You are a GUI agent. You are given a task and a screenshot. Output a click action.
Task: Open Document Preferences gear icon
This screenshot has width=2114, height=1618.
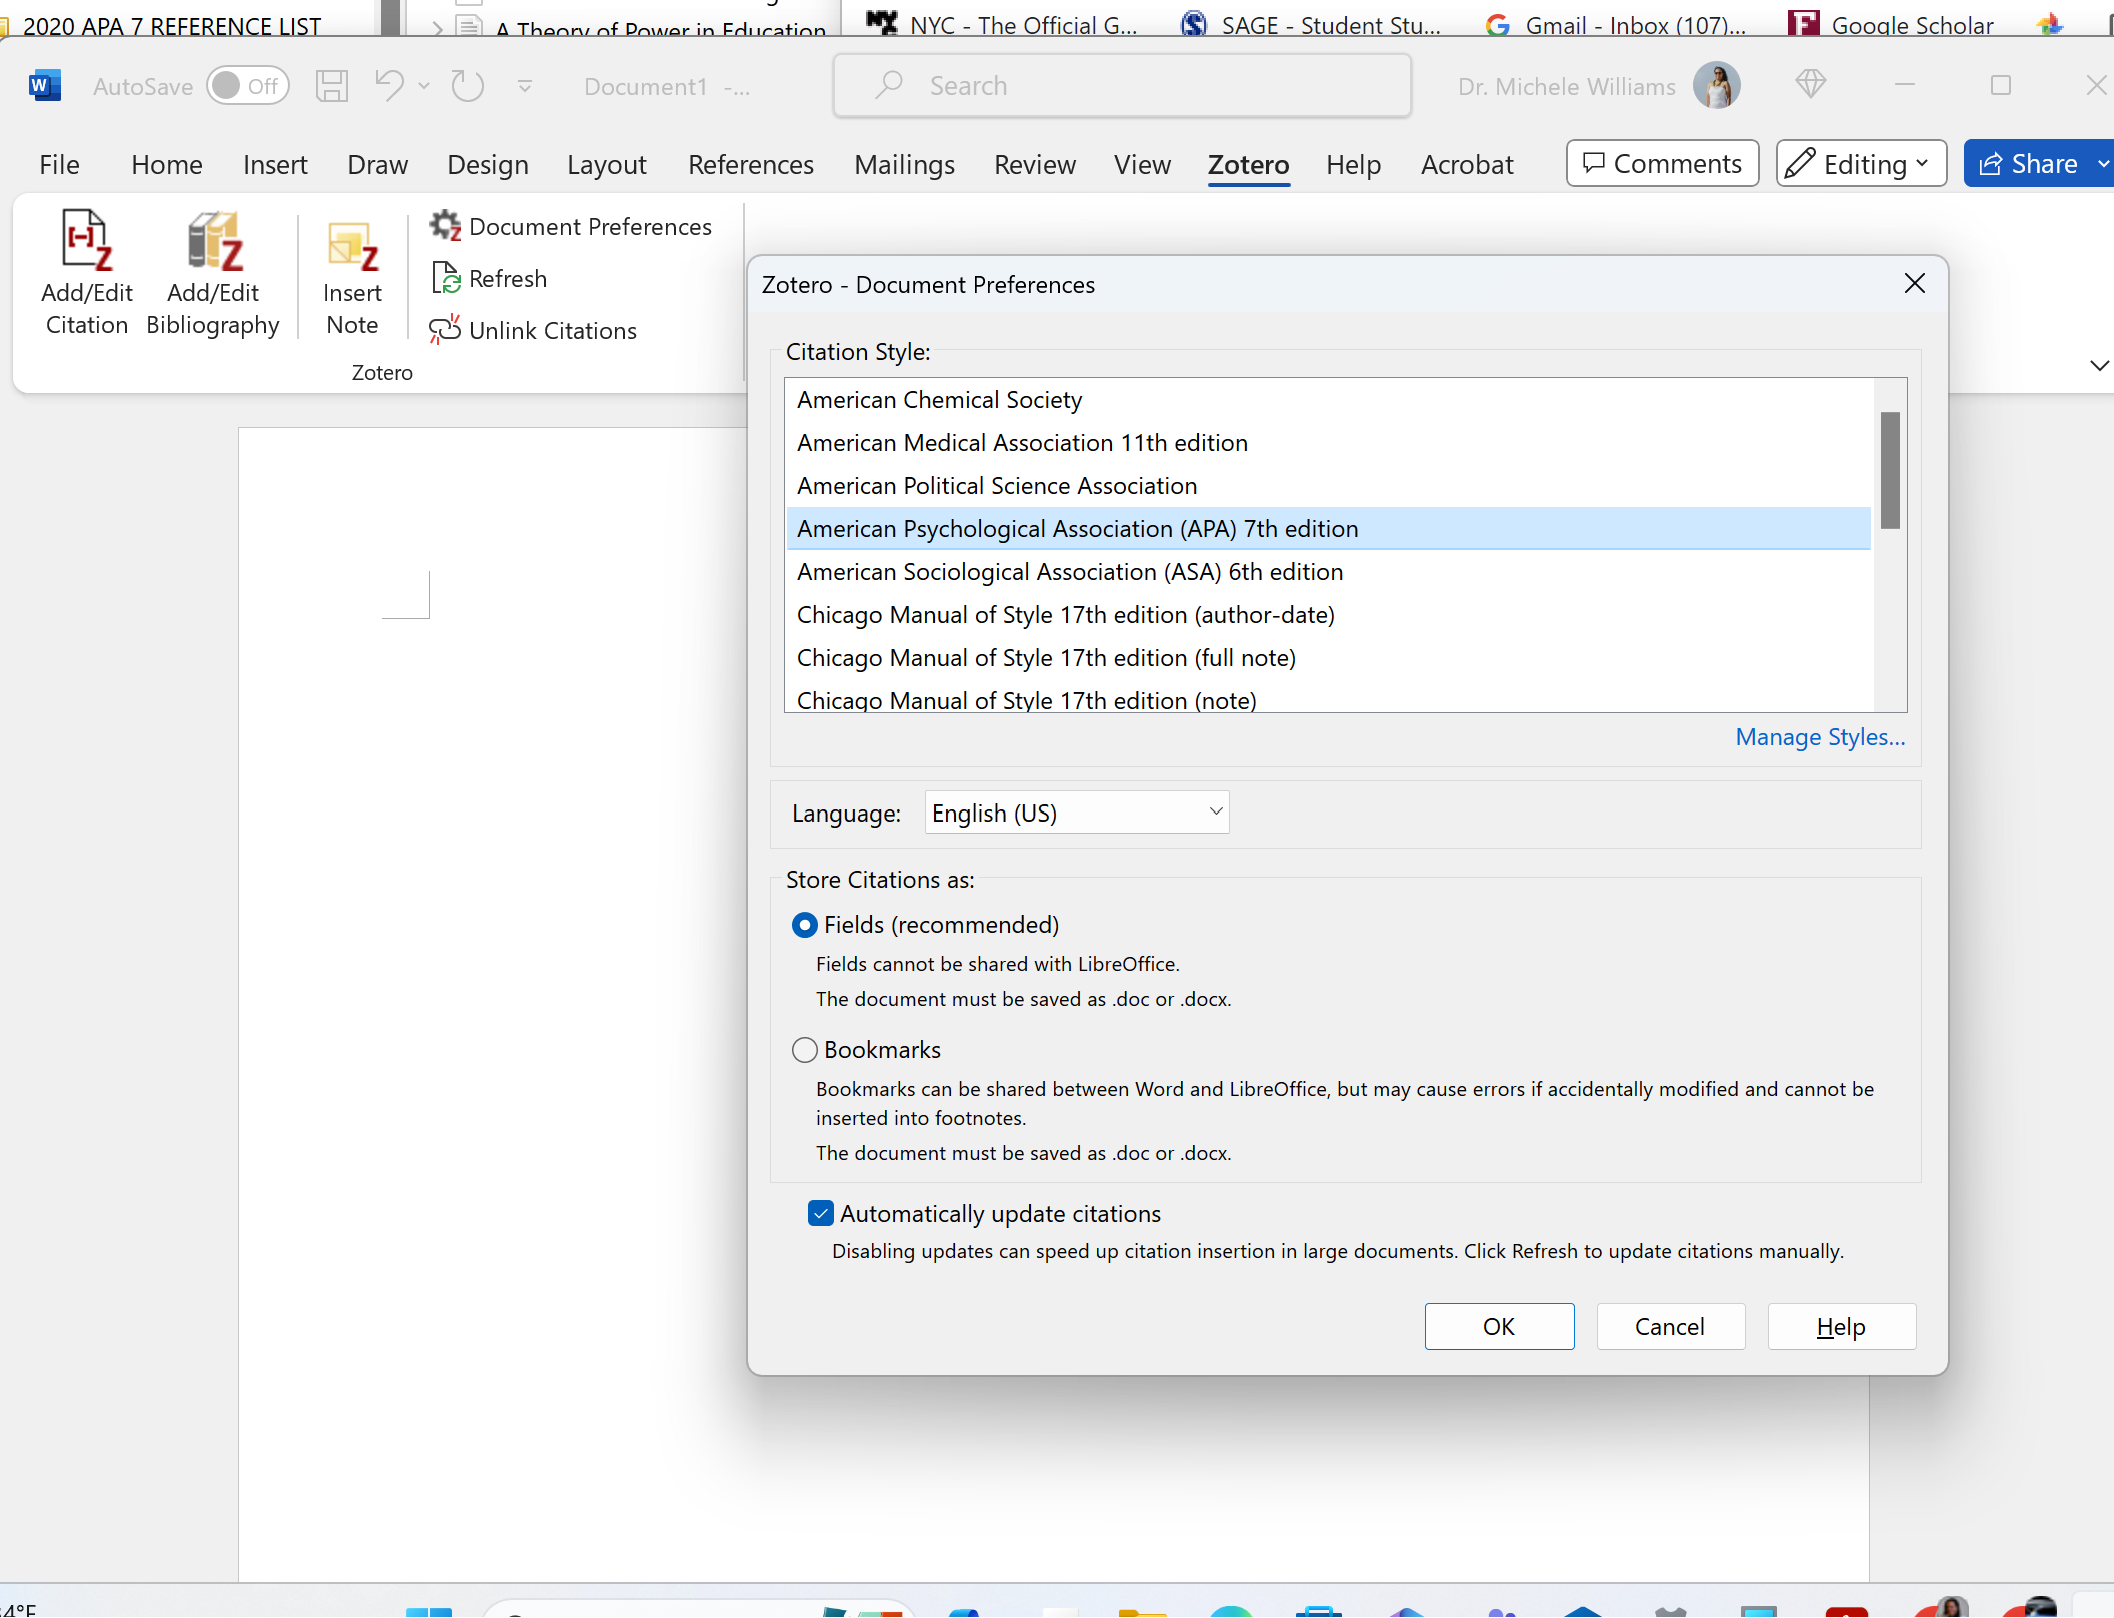click(x=445, y=226)
